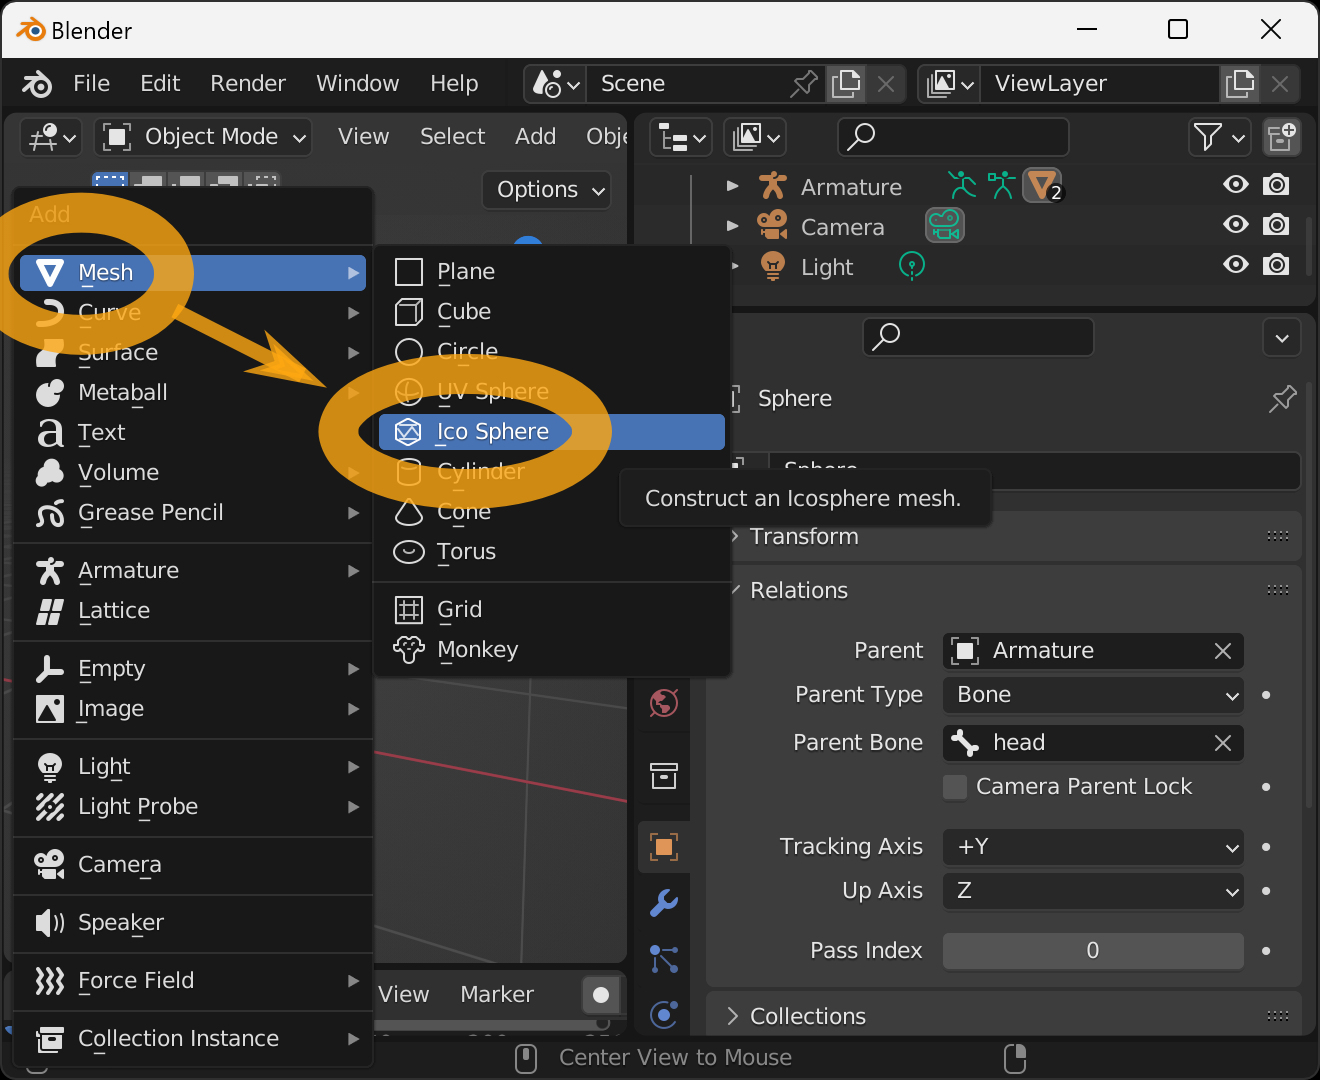Open the Modifiers properties tab
Viewport: 1320px width, 1080px height.
[x=664, y=903]
